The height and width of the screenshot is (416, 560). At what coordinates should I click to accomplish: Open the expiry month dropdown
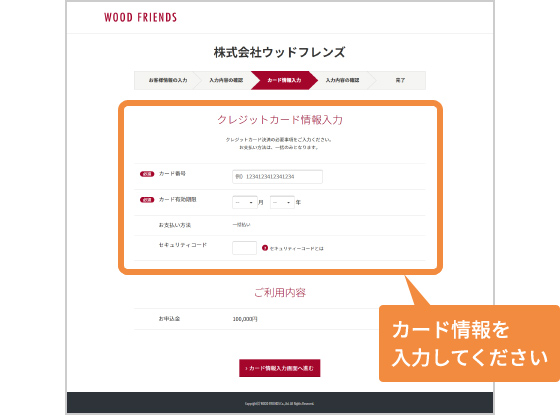pyautogui.click(x=245, y=202)
